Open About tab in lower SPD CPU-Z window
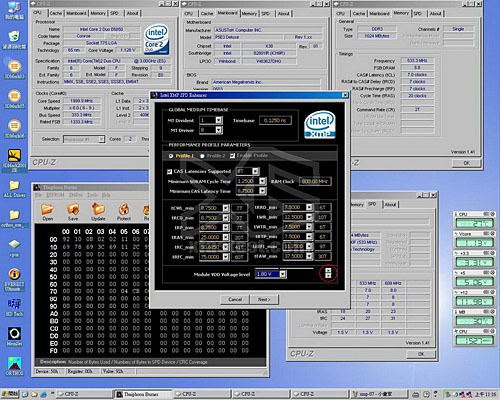The image size is (500, 400). (390, 205)
